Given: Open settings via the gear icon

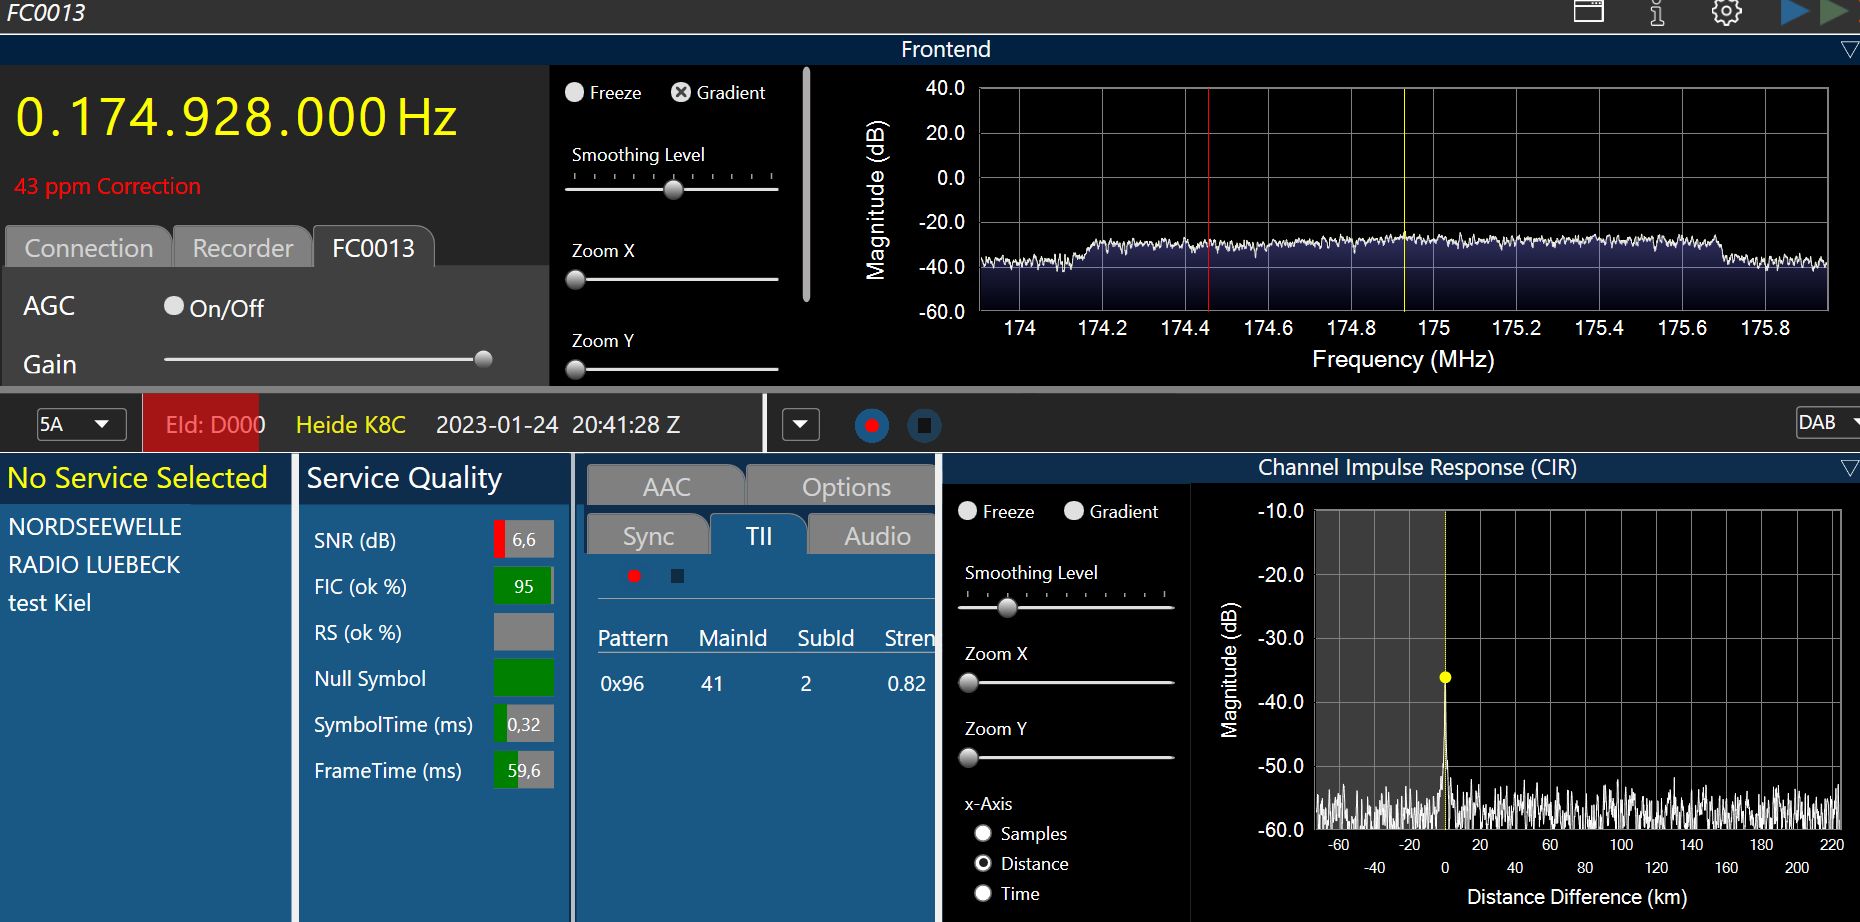Looking at the screenshot, I should click(1726, 13).
